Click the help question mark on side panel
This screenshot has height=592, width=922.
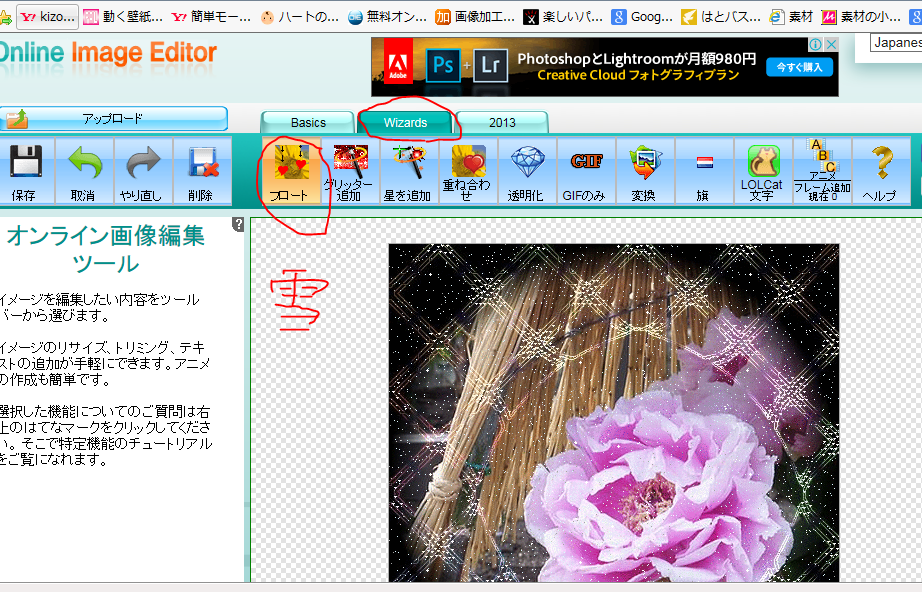pyautogui.click(x=238, y=224)
